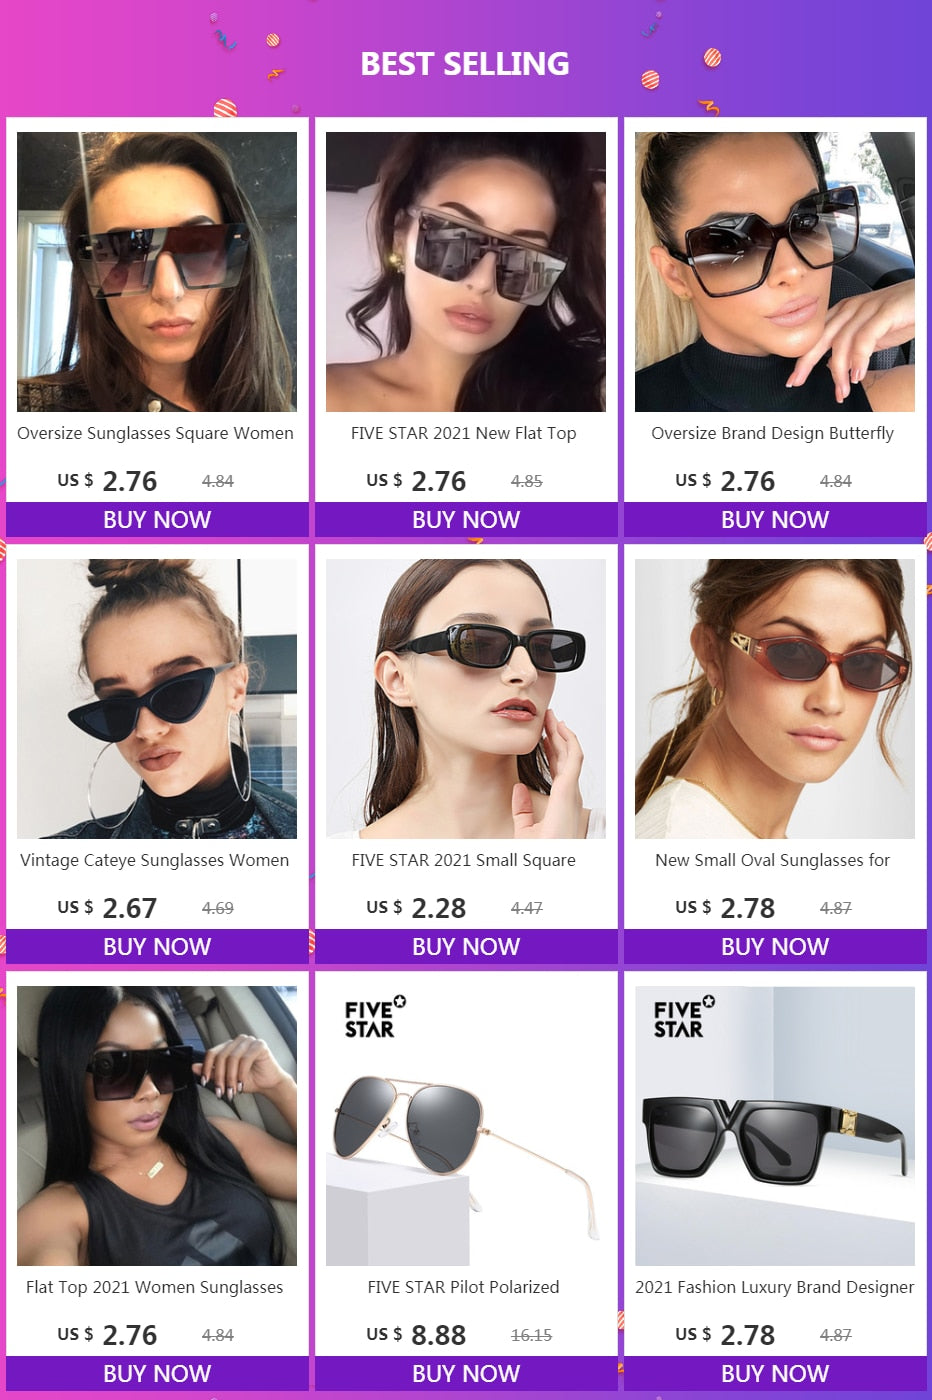Viewport: 932px width, 1400px height.
Task: Click the FIVE STAR logo on the luxury designer sunglasses
Action: [x=684, y=1017]
